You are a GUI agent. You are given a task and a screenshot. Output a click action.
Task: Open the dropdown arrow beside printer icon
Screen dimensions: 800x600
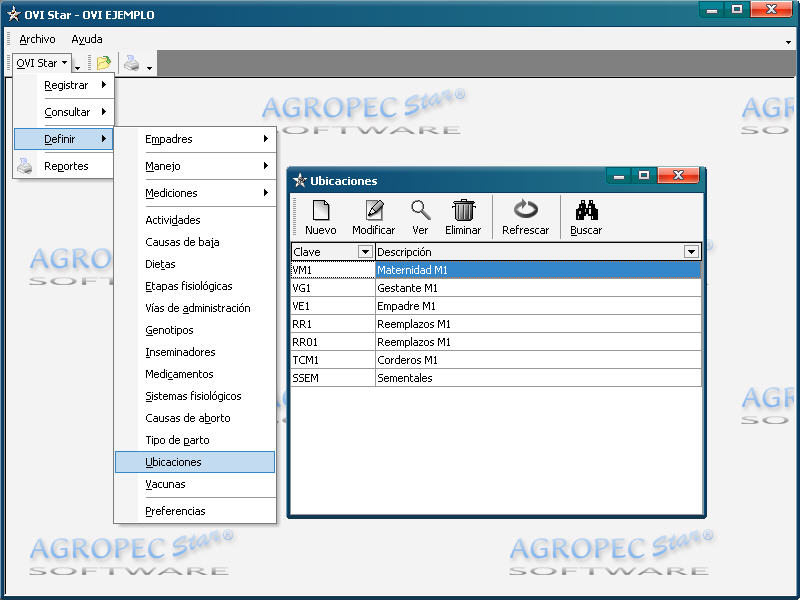(x=149, y=68)
